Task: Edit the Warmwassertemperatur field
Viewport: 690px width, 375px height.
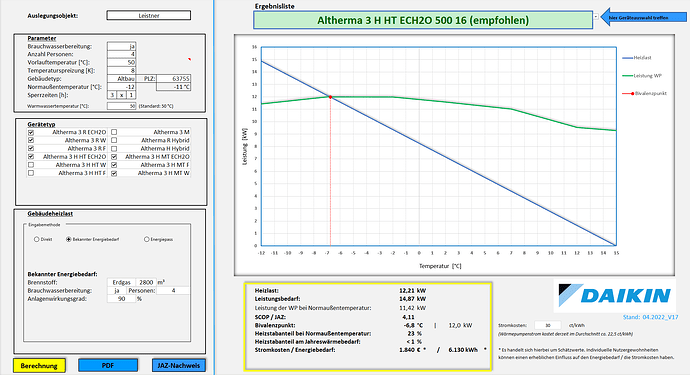Action: pyautogui.click(x=121, y=106)
